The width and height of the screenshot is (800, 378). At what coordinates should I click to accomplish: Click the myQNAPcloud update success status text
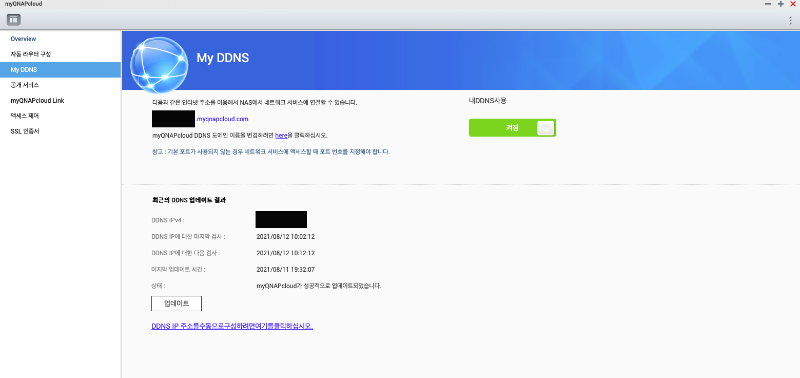[x=319, y=286]
